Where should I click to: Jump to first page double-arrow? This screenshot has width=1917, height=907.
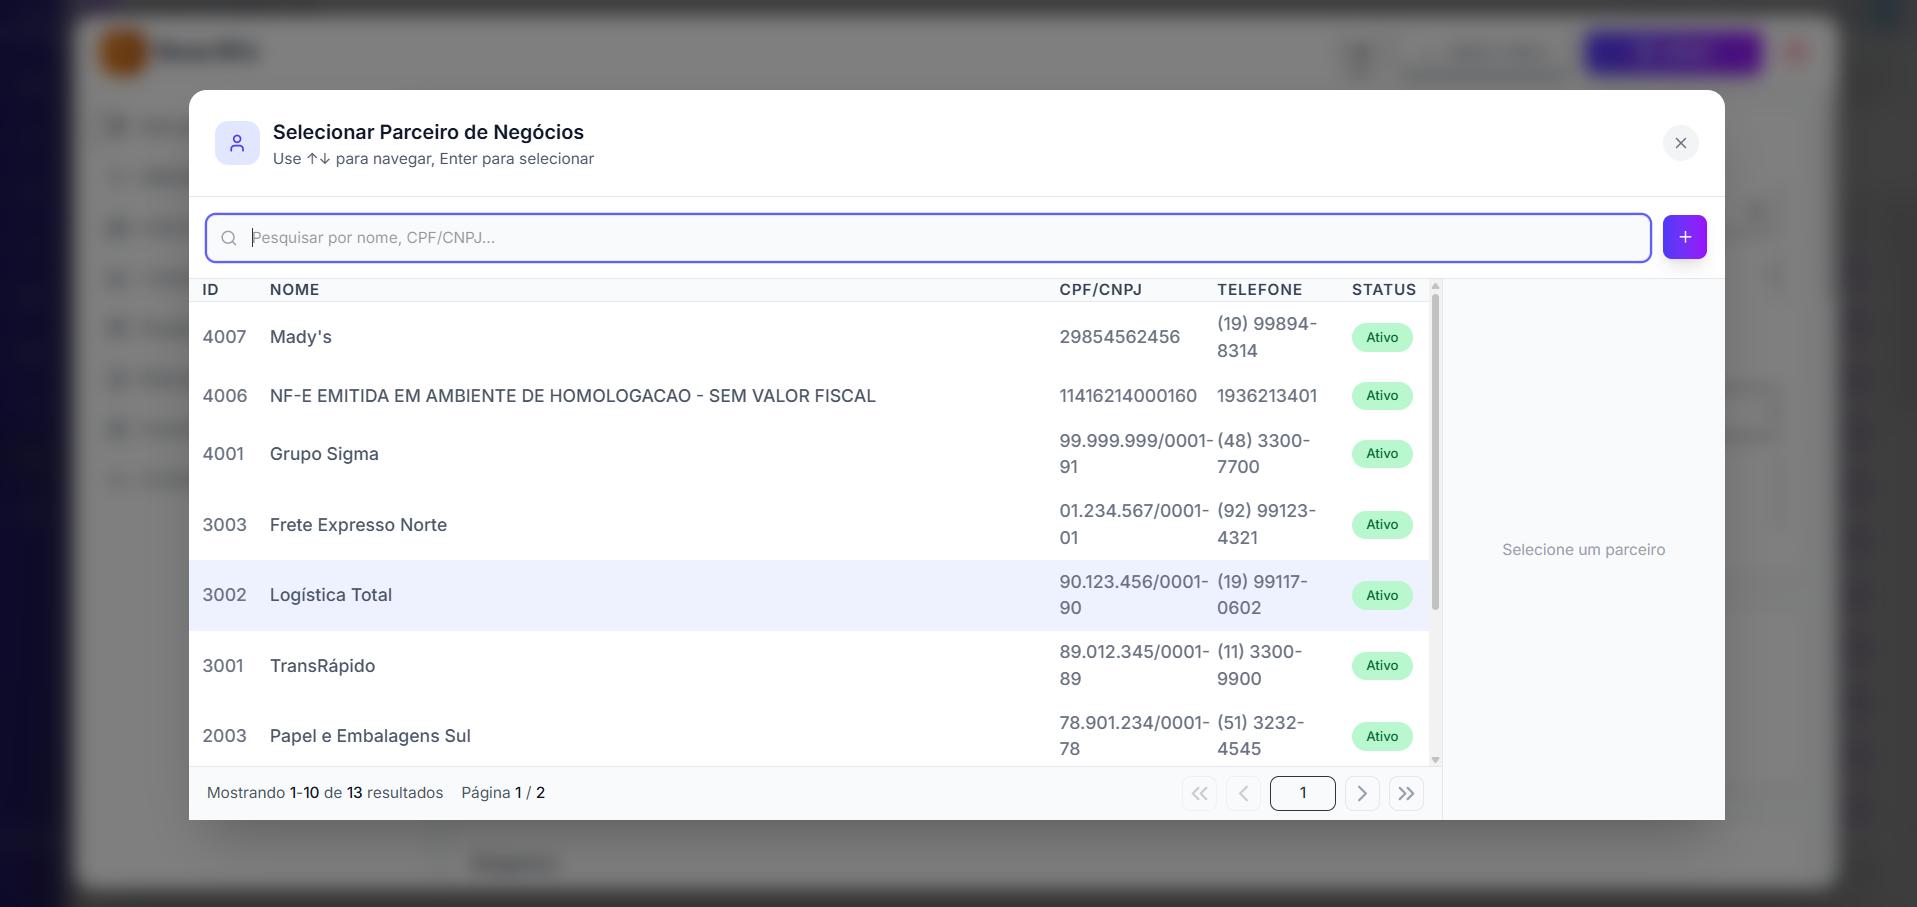(1199, 793)
